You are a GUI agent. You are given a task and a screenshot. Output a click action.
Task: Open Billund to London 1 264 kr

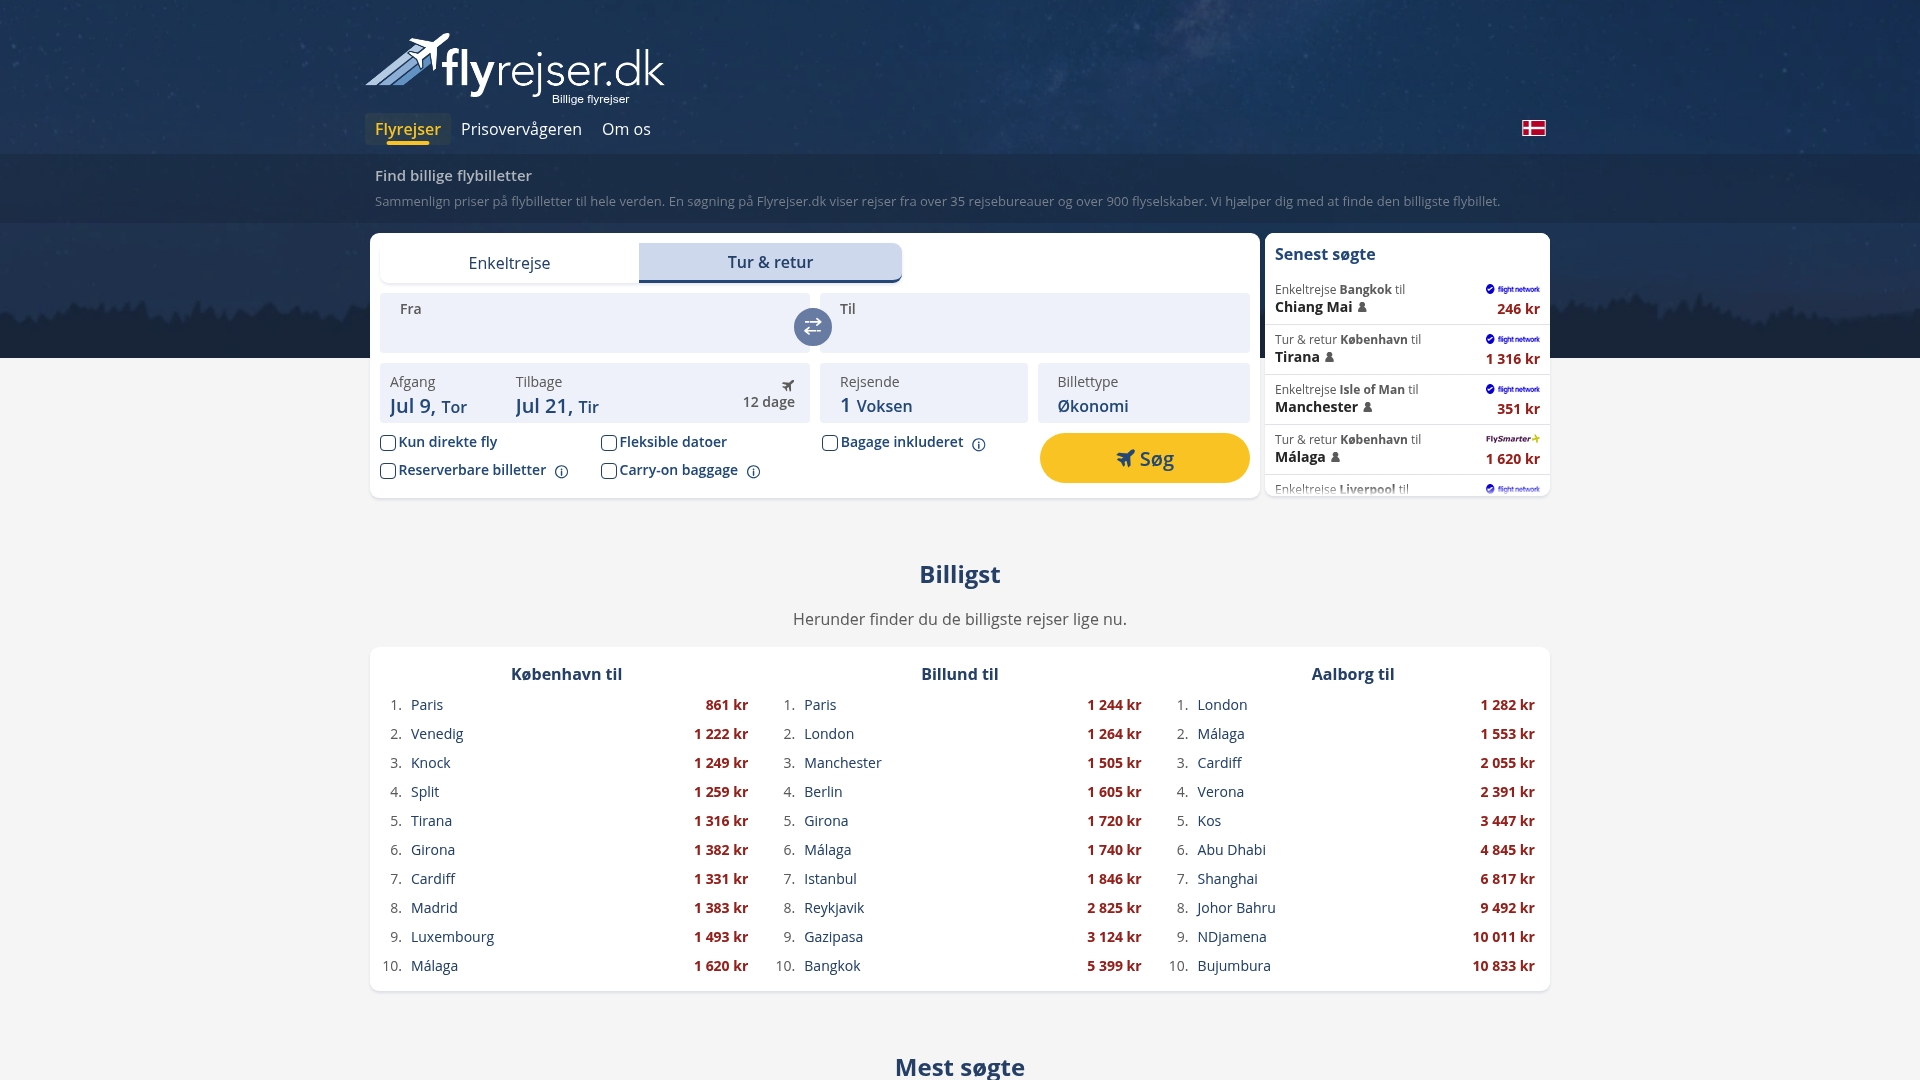(x=960, y=734)
